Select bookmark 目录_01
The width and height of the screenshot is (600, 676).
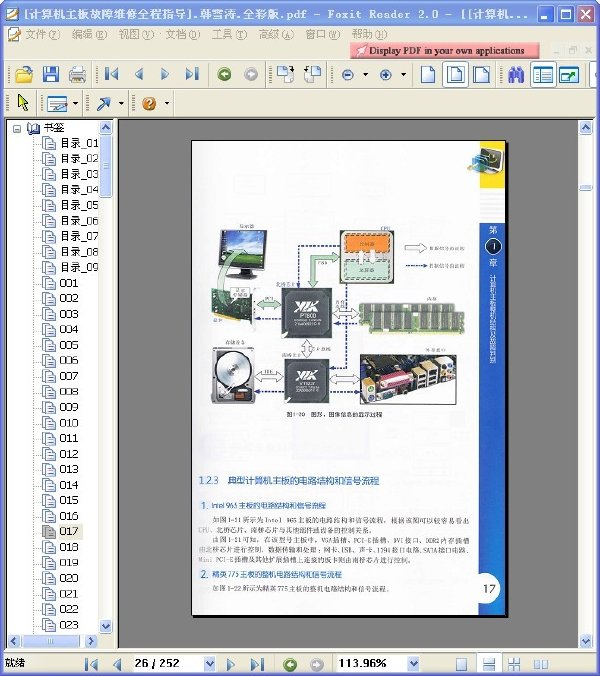pyautogui.click(x=79, y=143)
